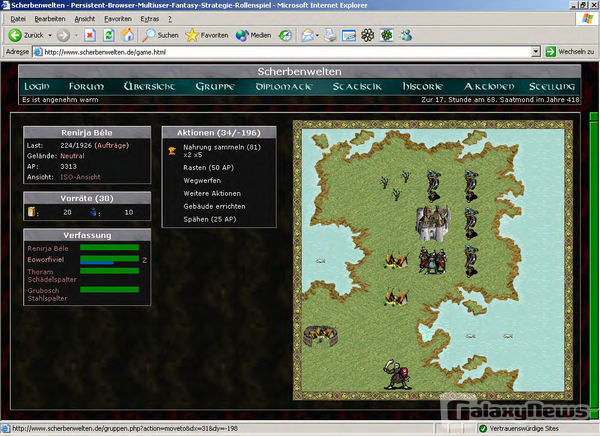The image size is (600, 436).
Task: Click the green Refresh page icon
Action: pyautogui.click(x=109, y=35)
